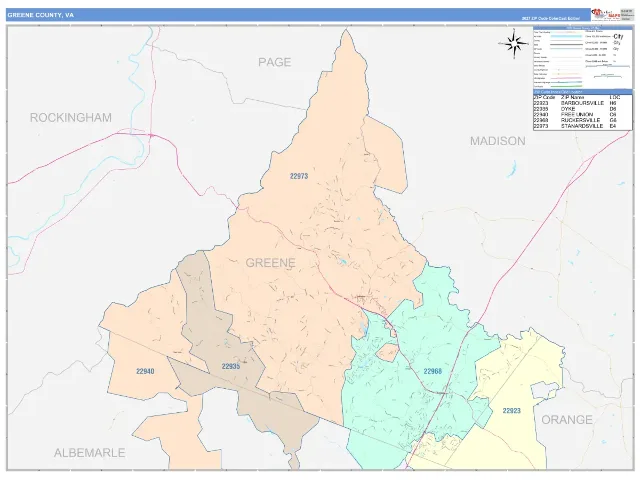Click the publisher logo in the header
Viewport: 640px width, 480px height.
click(x=605, y=15)
